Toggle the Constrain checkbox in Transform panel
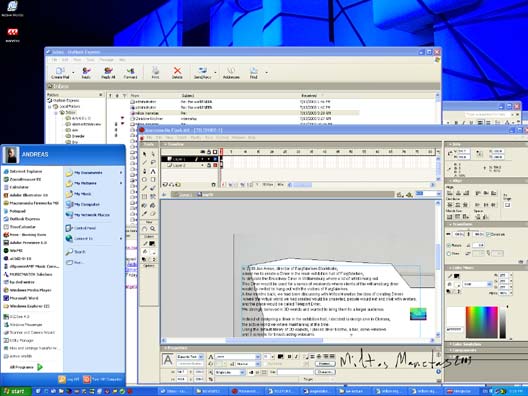 coord(489,234)
